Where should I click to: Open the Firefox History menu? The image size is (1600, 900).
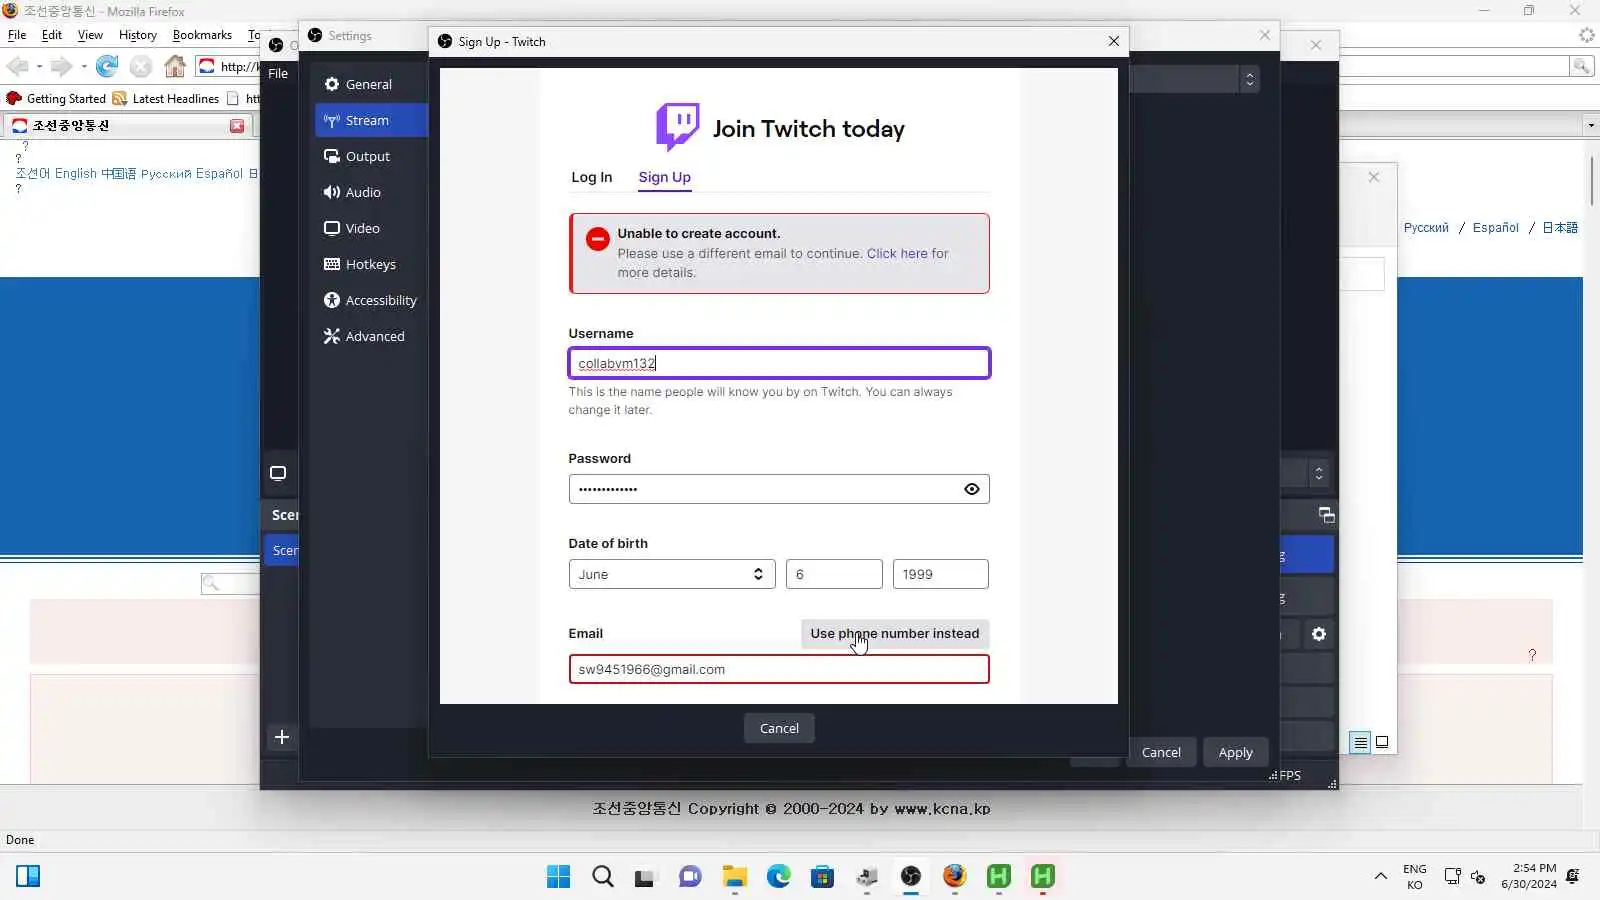pyautogui.click(x=138, y=34)
